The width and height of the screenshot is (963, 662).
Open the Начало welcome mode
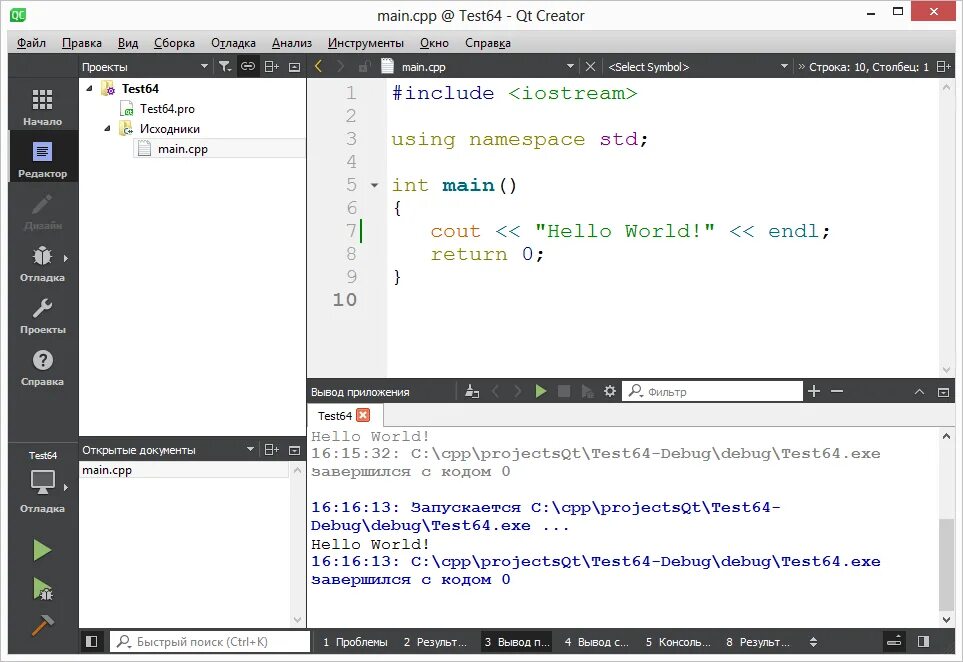[42, 106]
